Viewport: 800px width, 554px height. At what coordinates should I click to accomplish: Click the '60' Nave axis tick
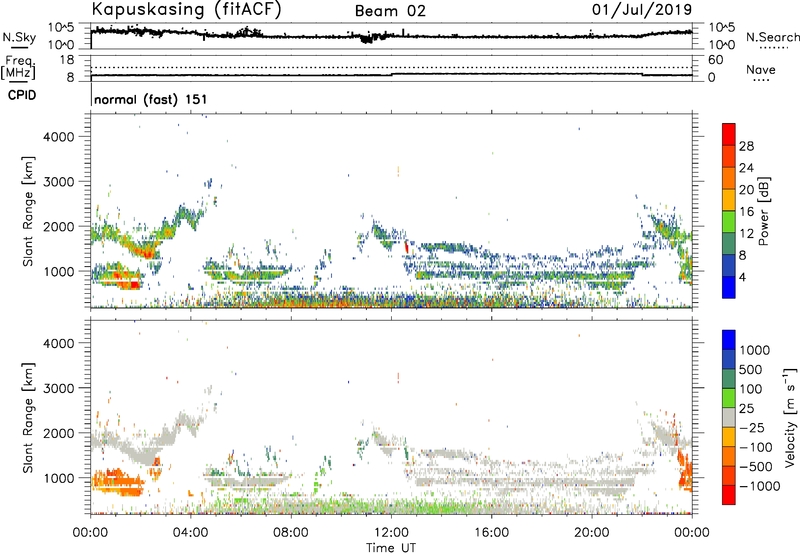point(715,60)
